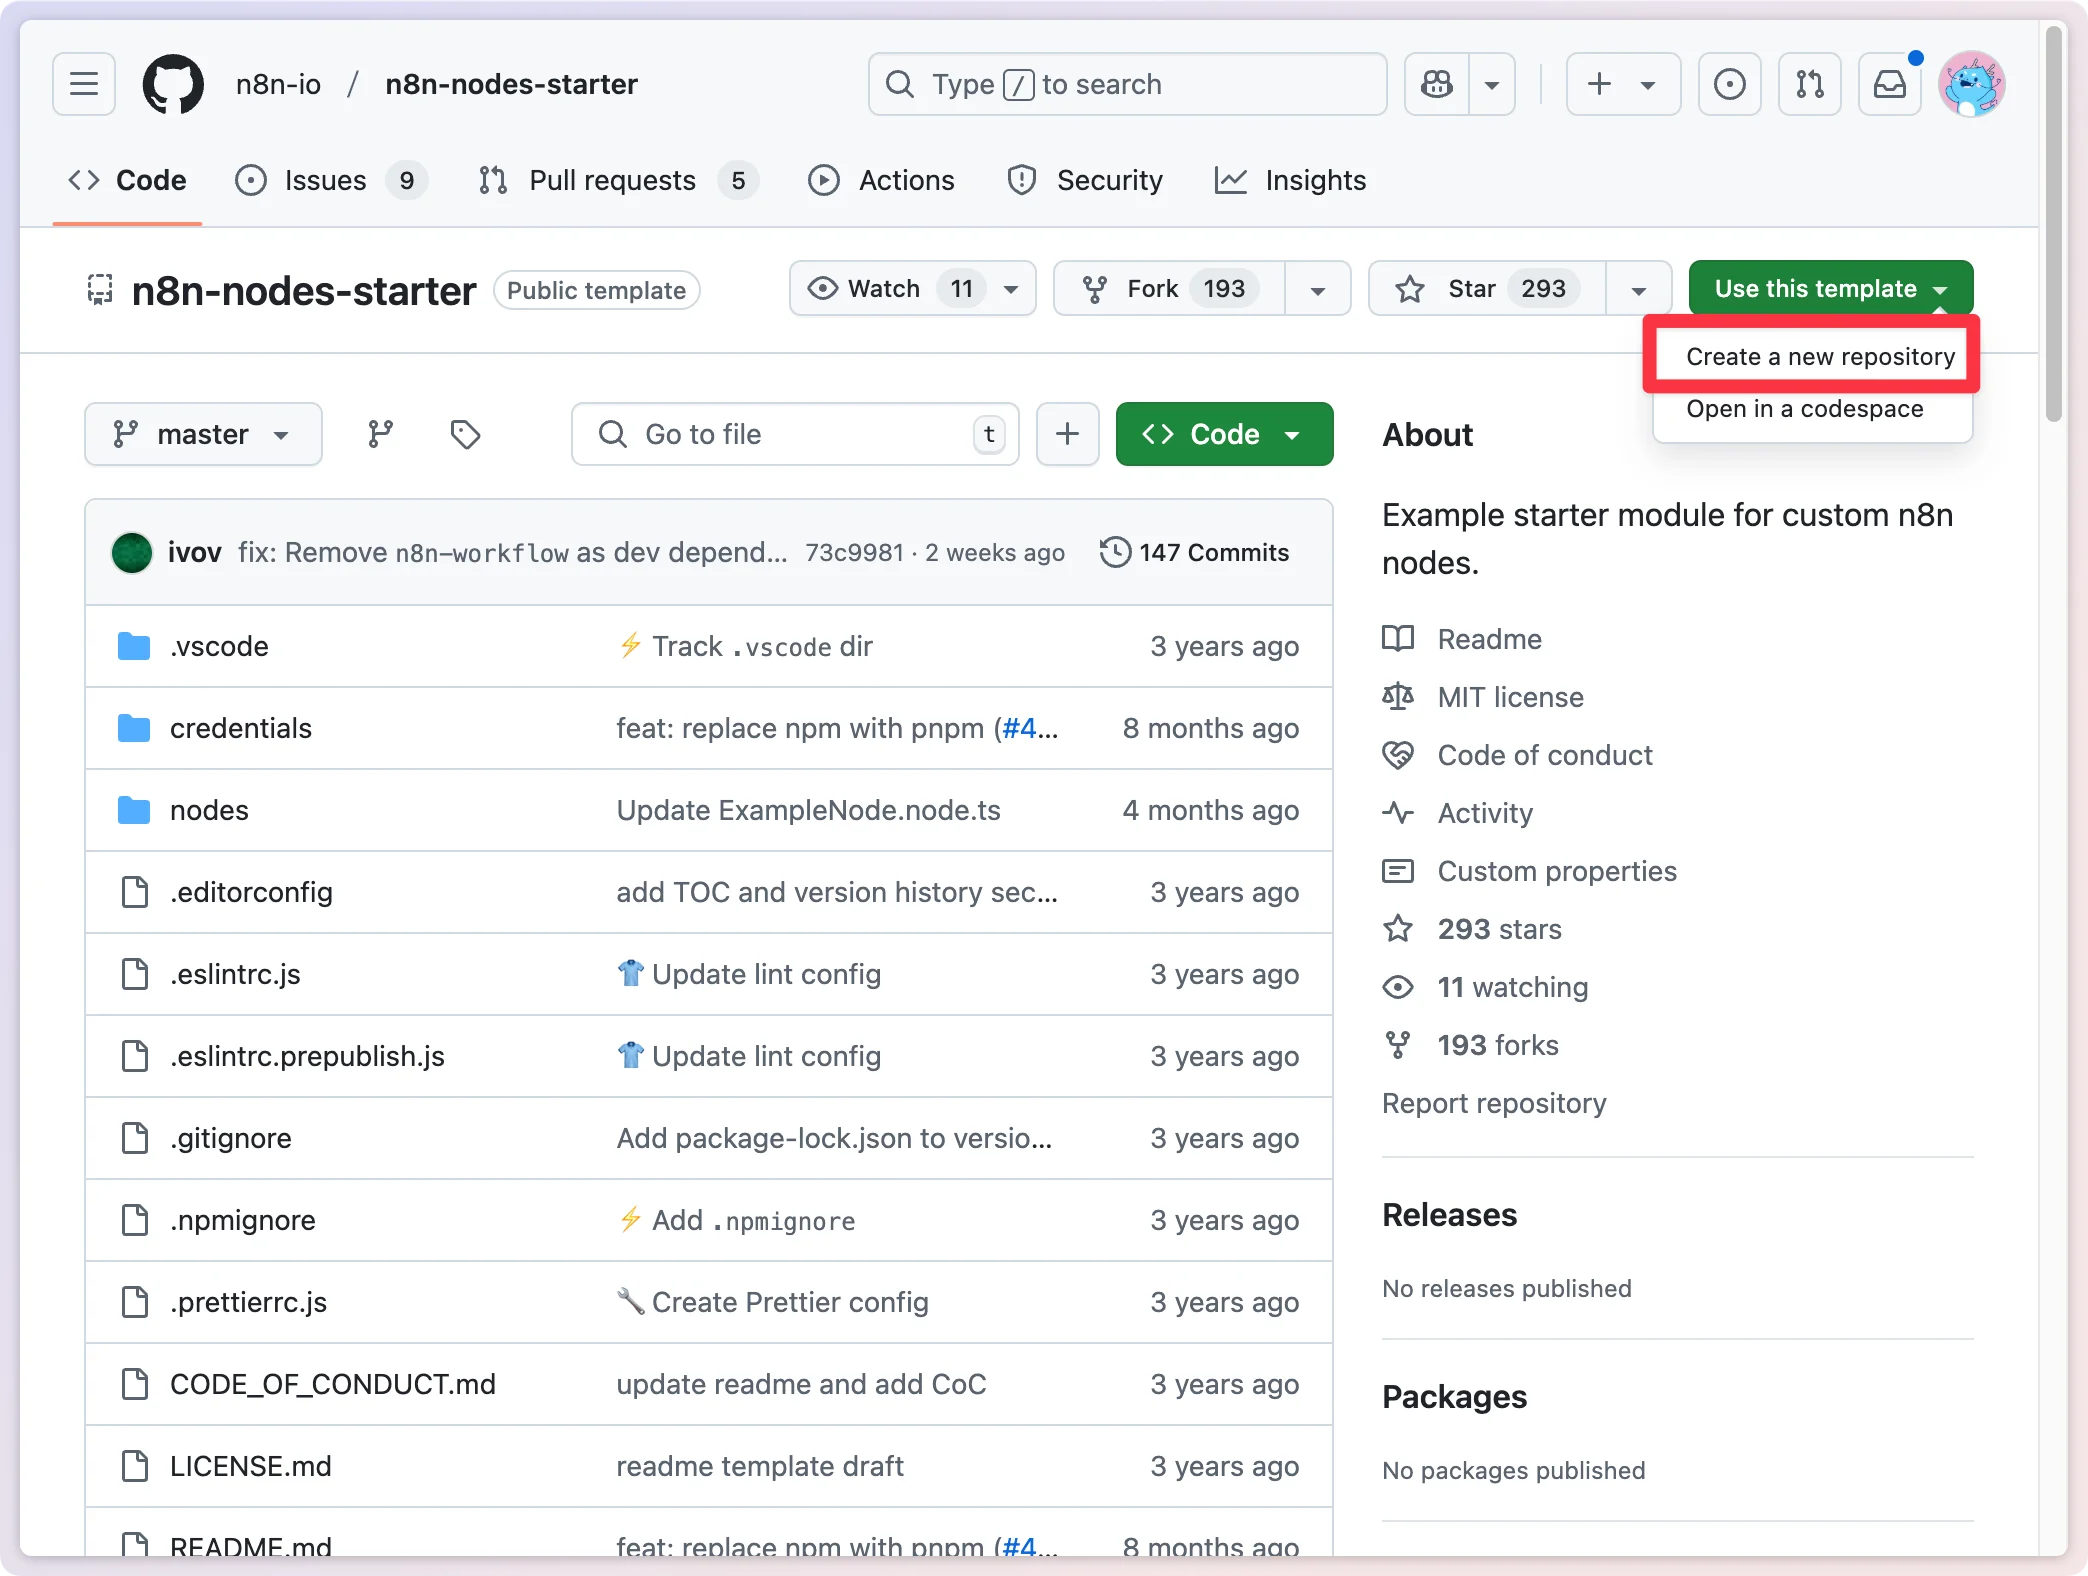View the 147 Commits history
This screenshot has height=1576, width=2088.
[1196, 552]
